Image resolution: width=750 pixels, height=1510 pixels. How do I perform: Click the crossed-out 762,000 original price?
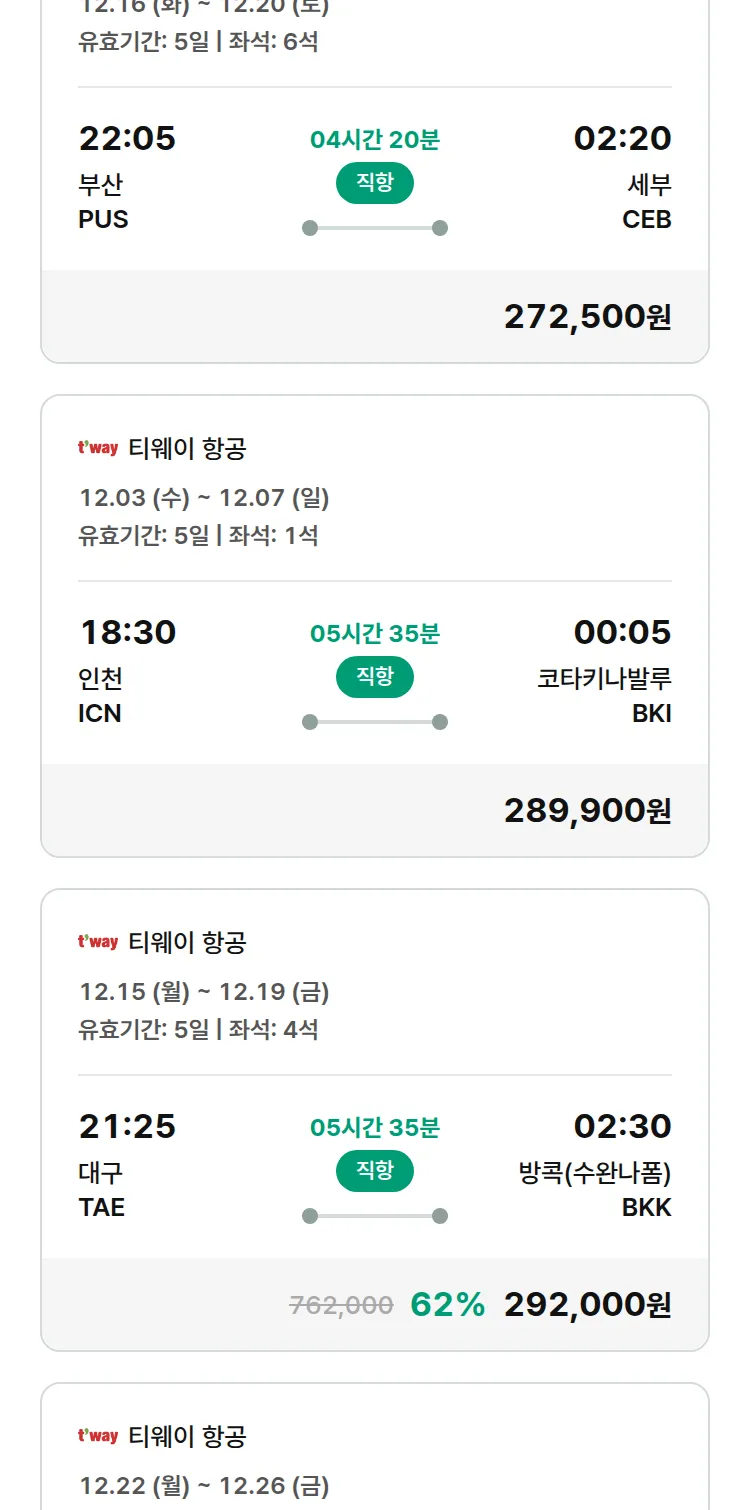[x=341, y=1305]
